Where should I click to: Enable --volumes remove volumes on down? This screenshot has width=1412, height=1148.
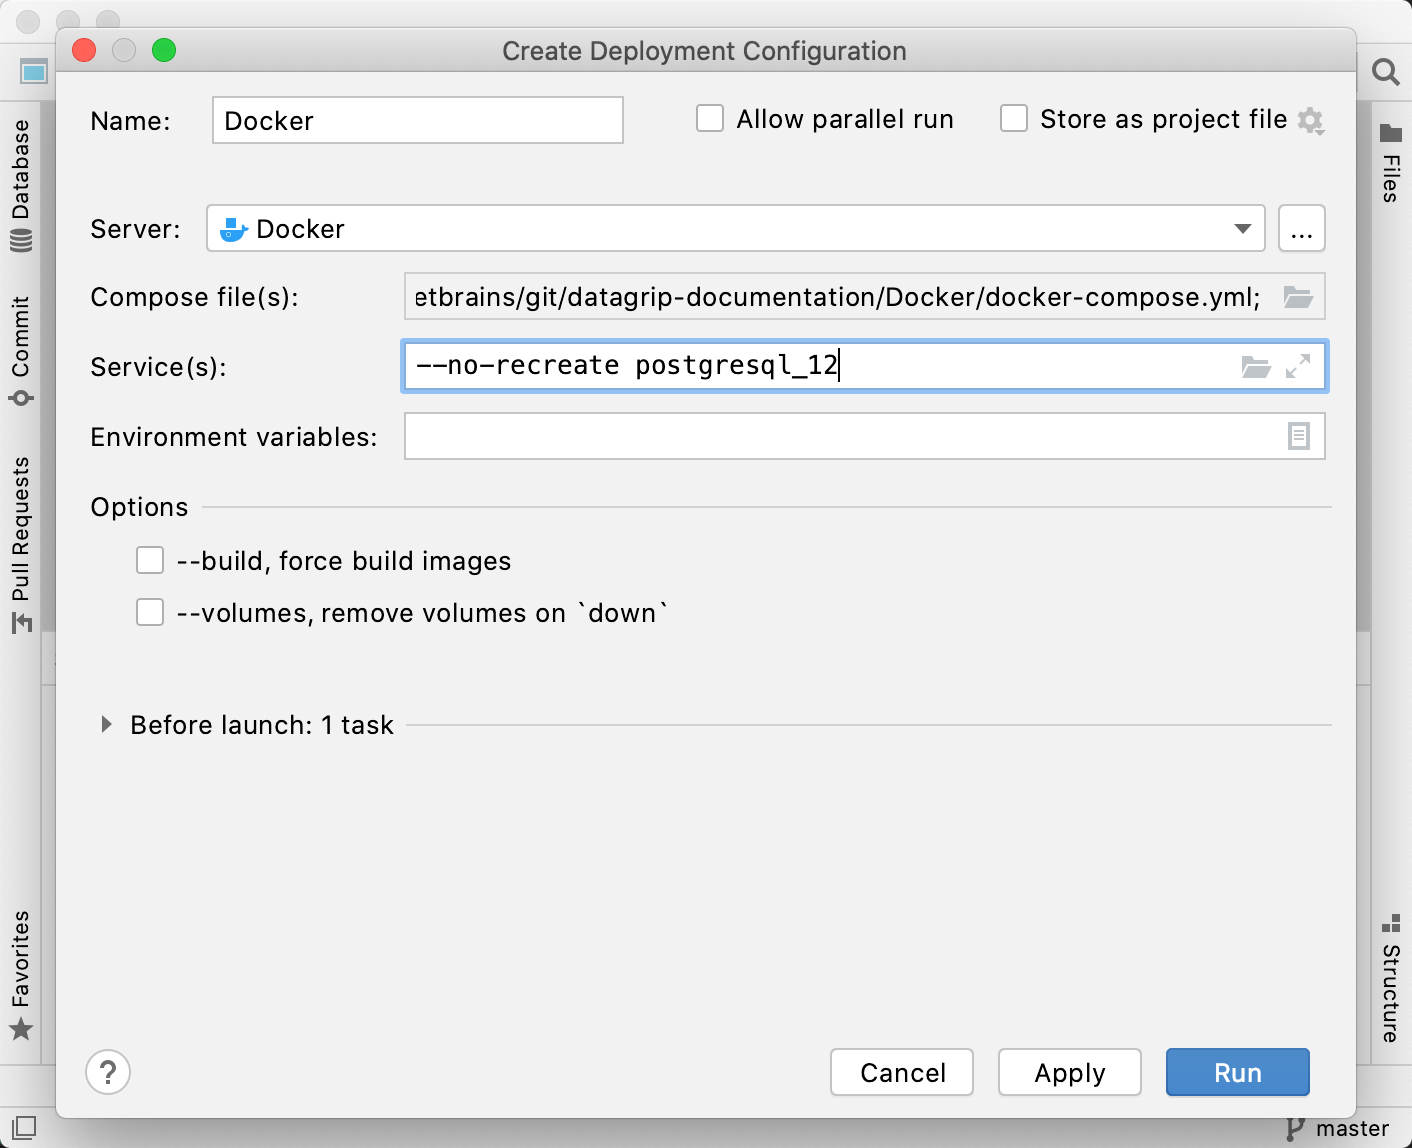(x=150, y=611)
